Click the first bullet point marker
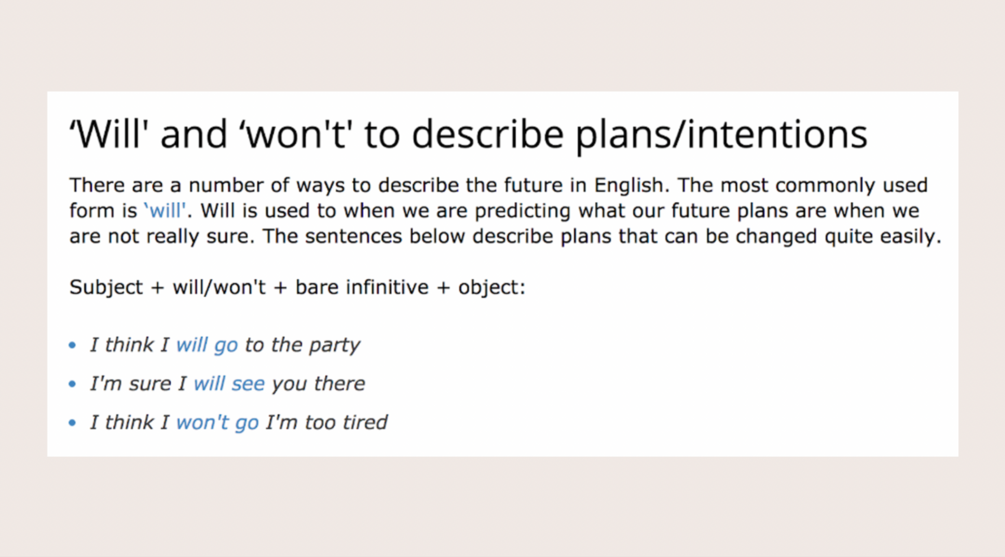This screenshot has width=1005, height=557. click(72, 345)
